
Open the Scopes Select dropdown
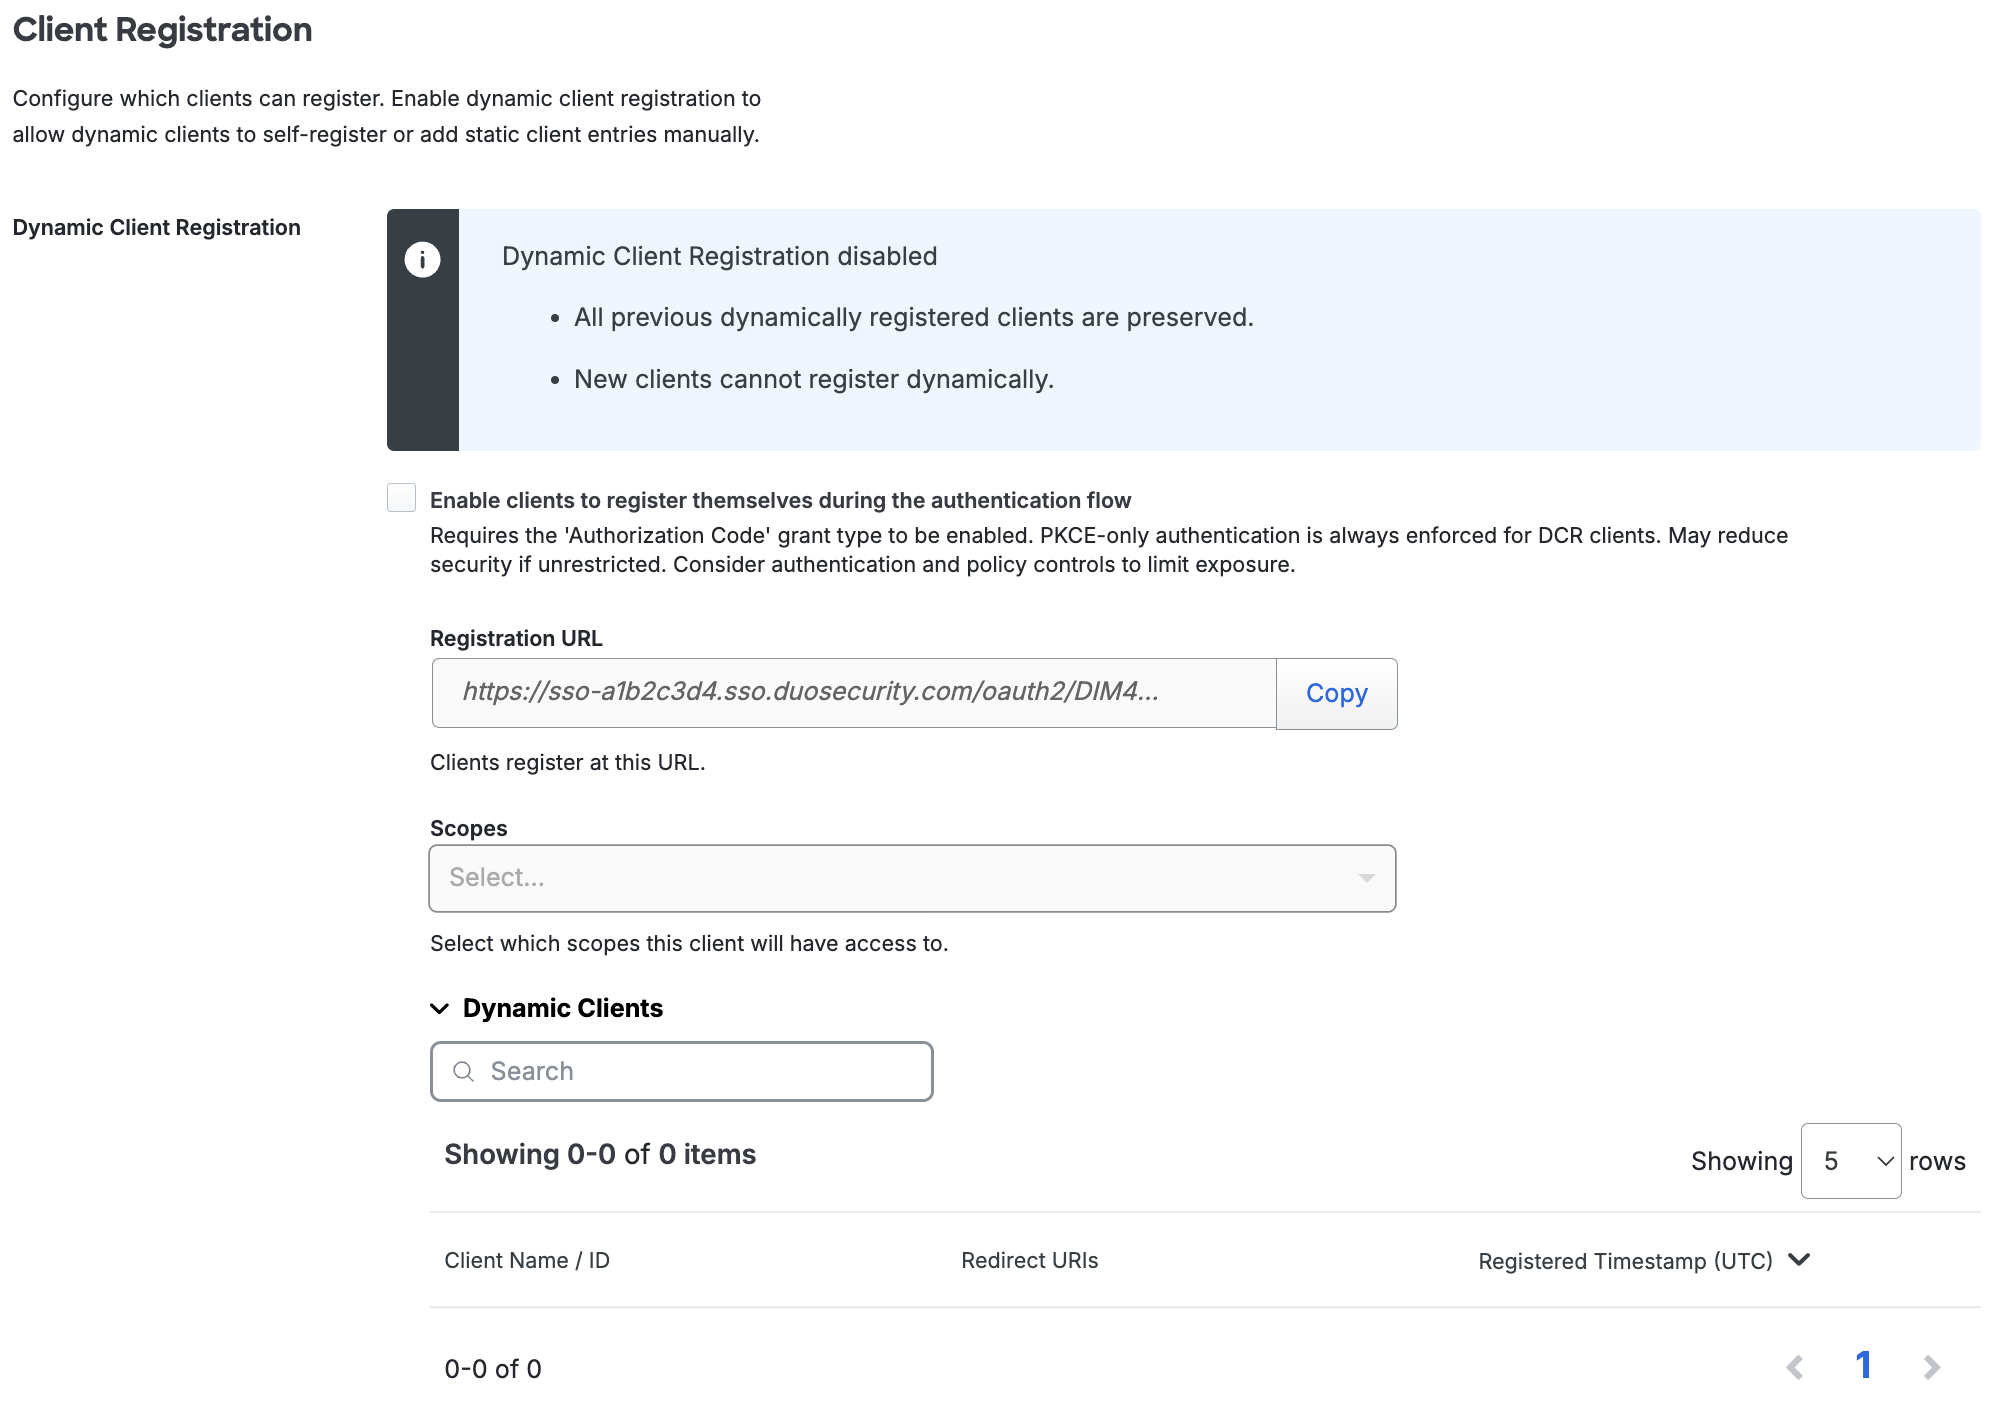[910, 878]
